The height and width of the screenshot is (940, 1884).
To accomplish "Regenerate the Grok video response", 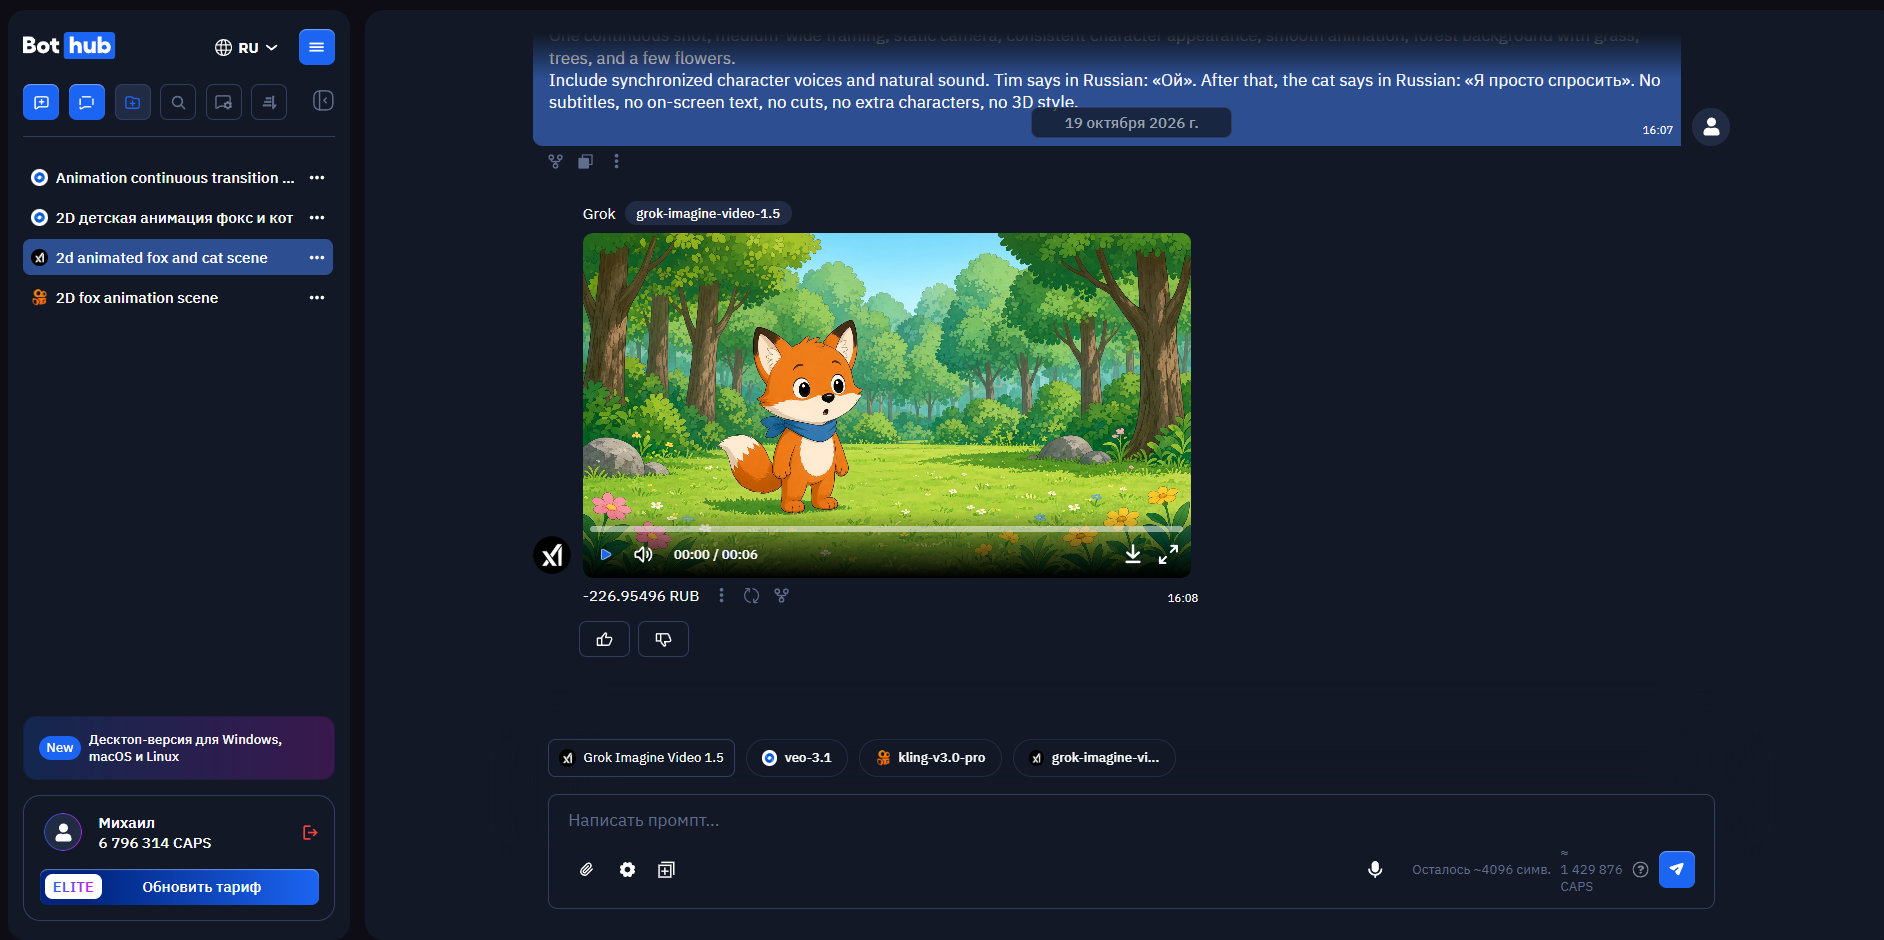I will coord(752,596).
